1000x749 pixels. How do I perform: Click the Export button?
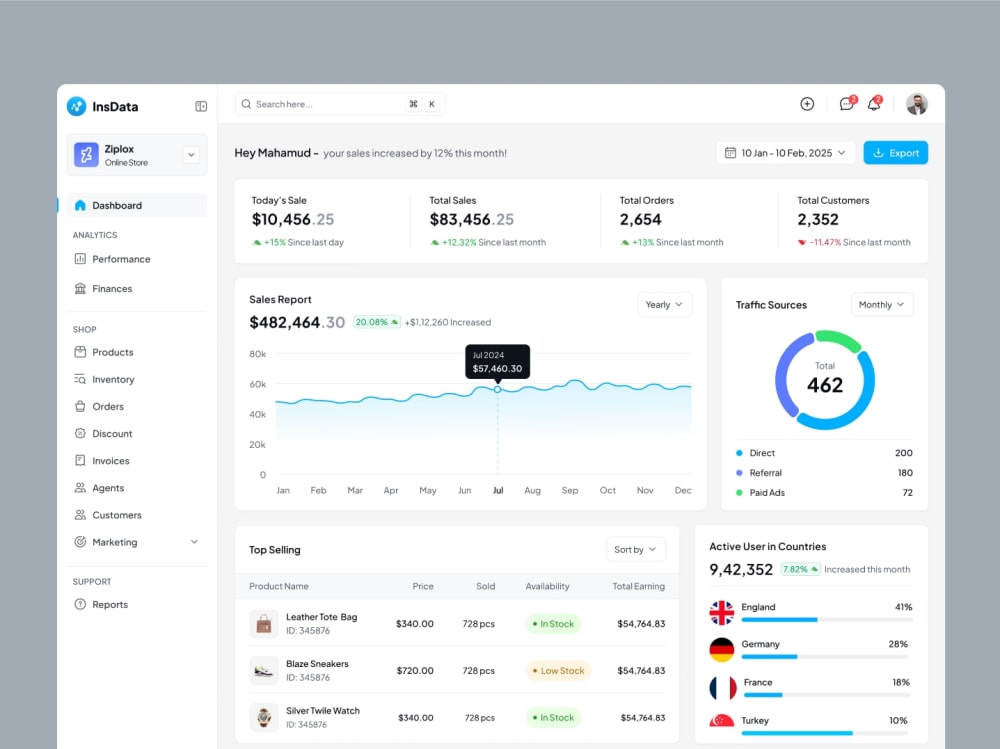coord(895,152)
